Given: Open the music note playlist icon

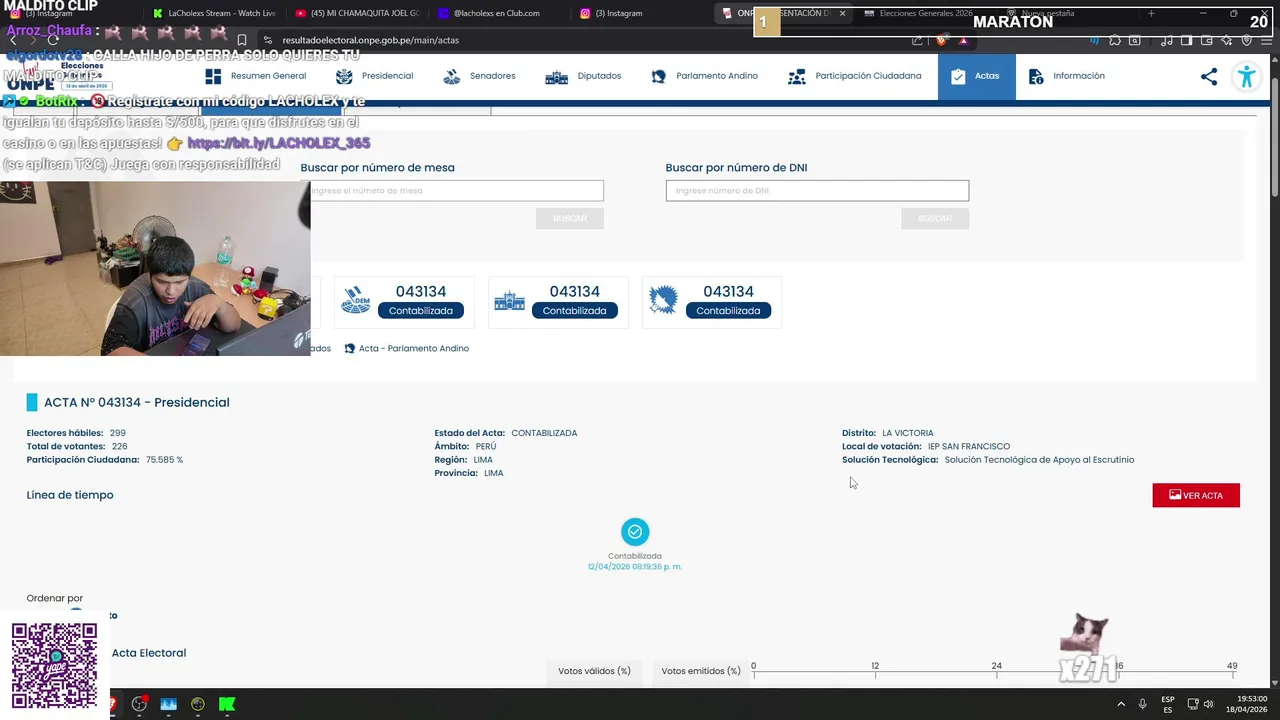Looking at the screenshot, I should tap(1166, 40).
